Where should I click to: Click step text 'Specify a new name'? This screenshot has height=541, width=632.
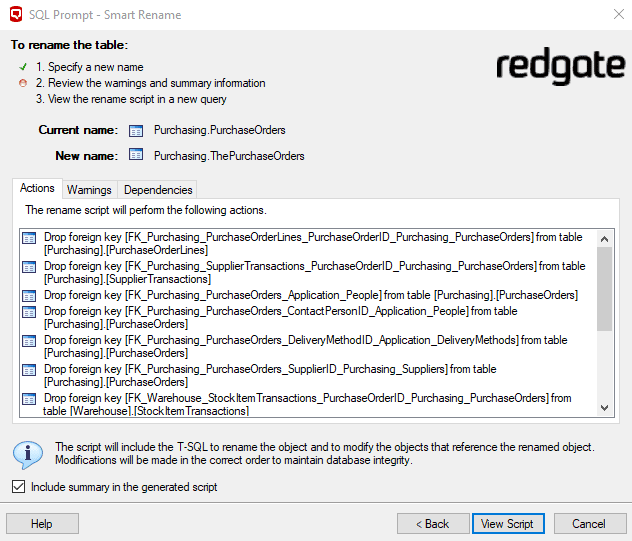coord(96,67)
